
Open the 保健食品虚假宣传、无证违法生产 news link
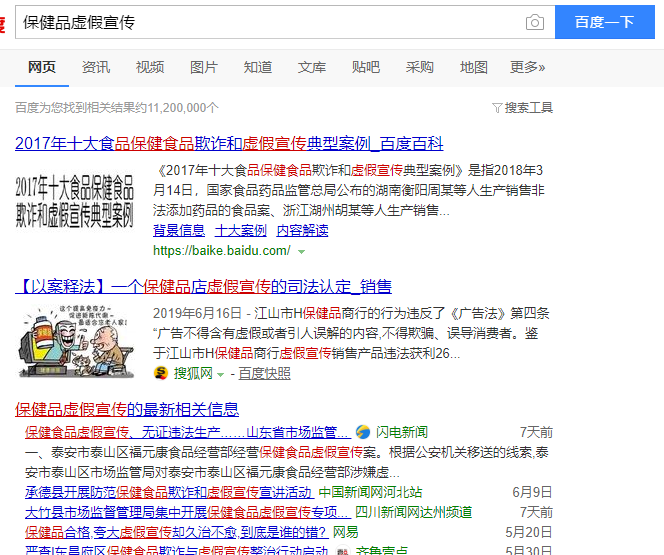pyautogui.click(x=188, y=432)
